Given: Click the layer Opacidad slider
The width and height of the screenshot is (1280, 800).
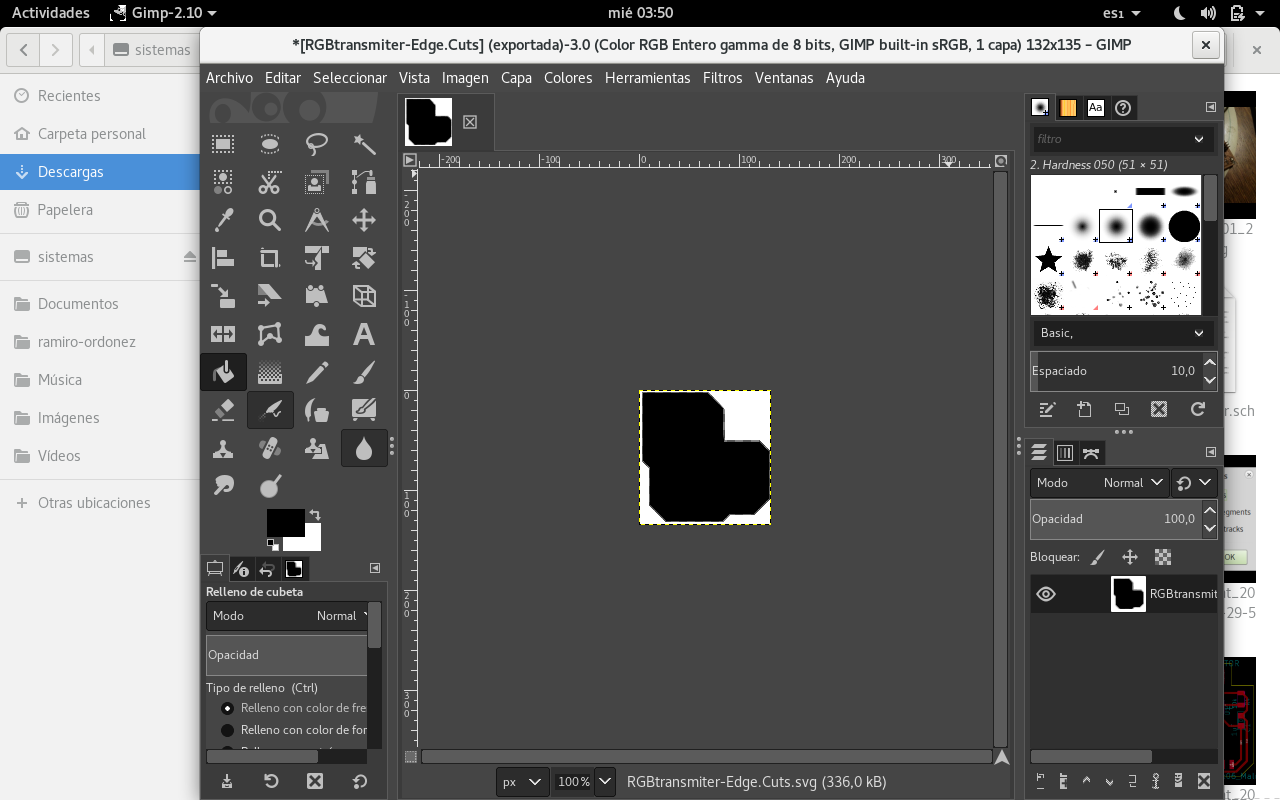Looking at the screenshot, I should coord(1115,519).
